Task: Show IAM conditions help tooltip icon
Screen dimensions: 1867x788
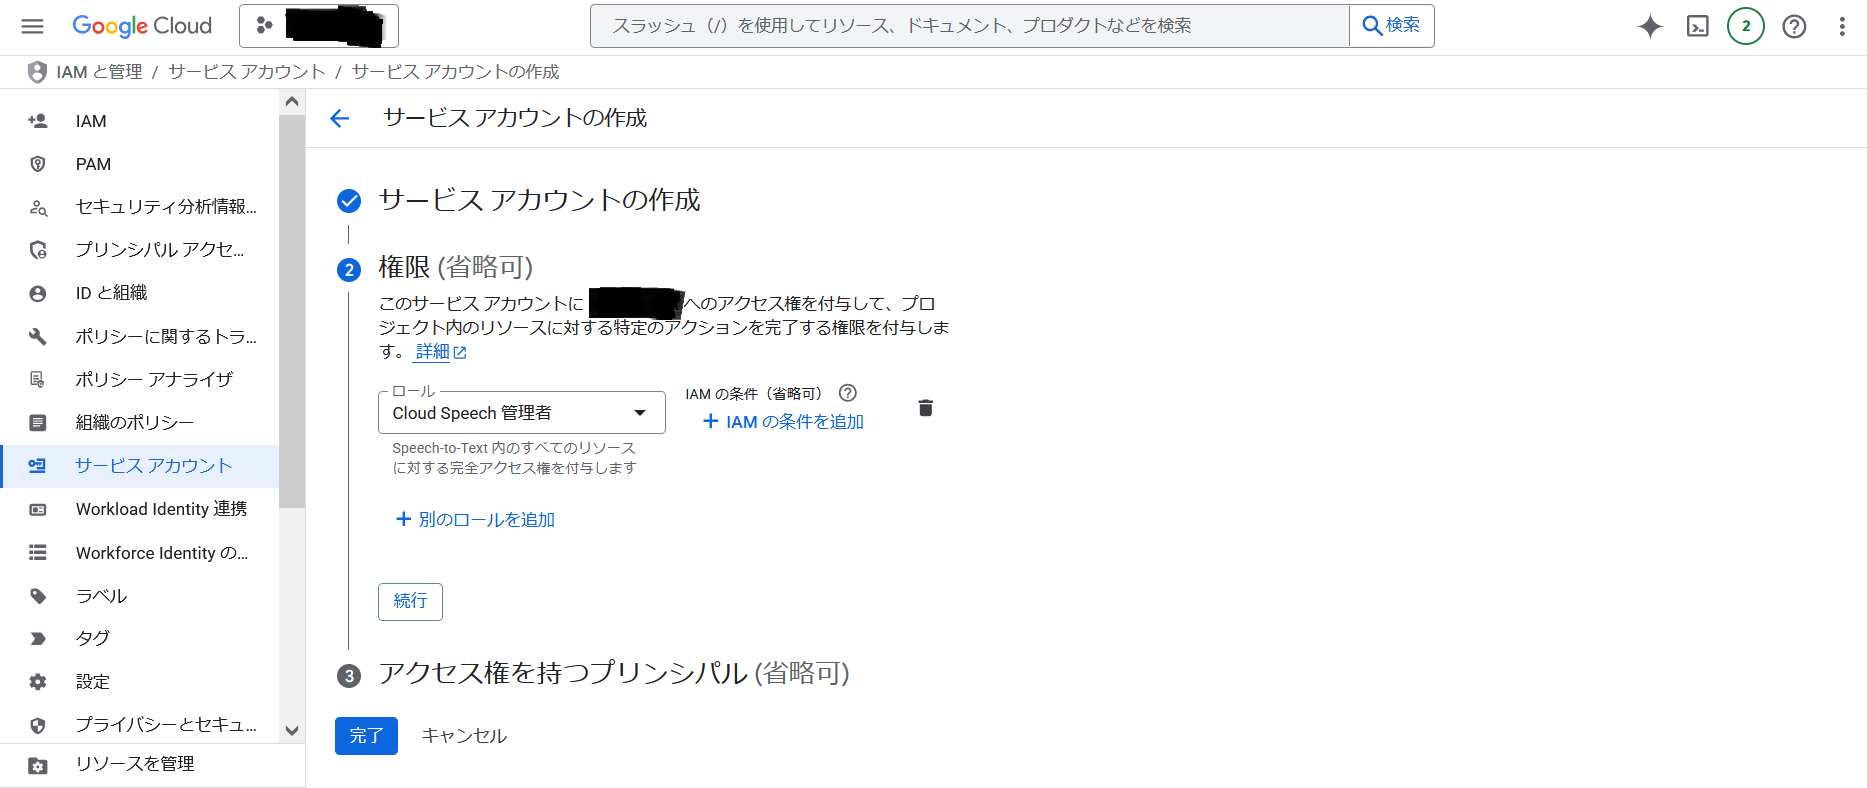Action: (848, 393)
